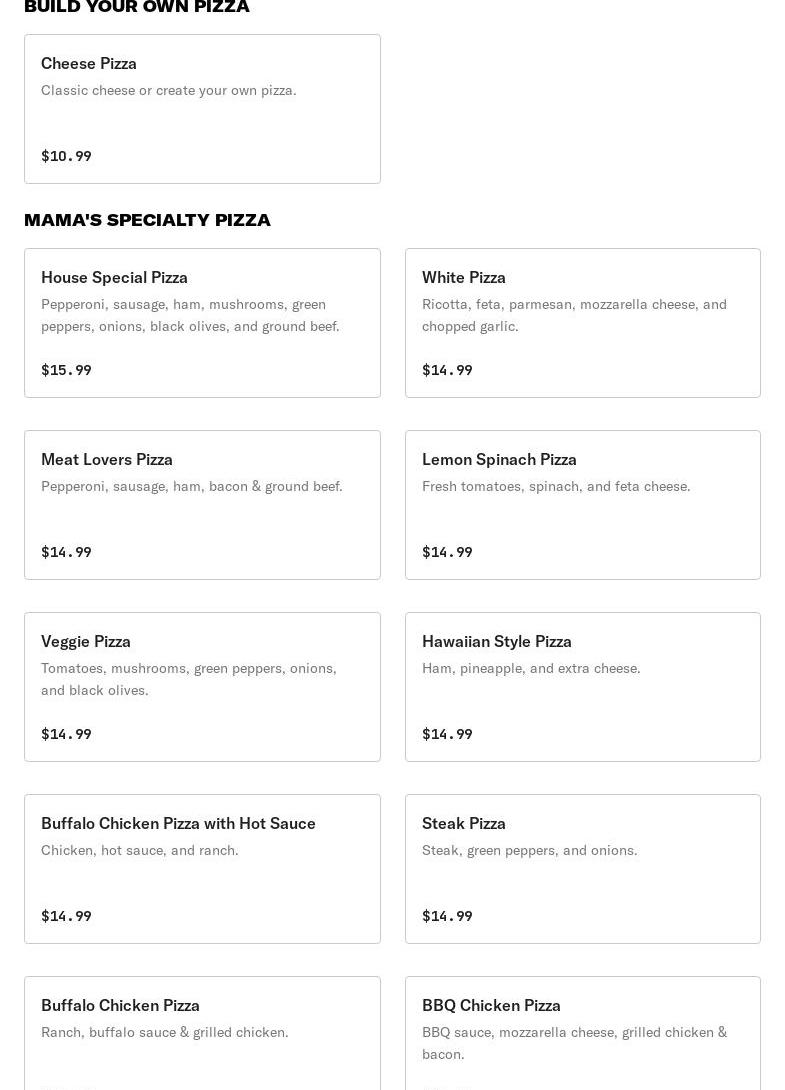
Task: Choose the White Pizza card
Action: click(582, 323)
